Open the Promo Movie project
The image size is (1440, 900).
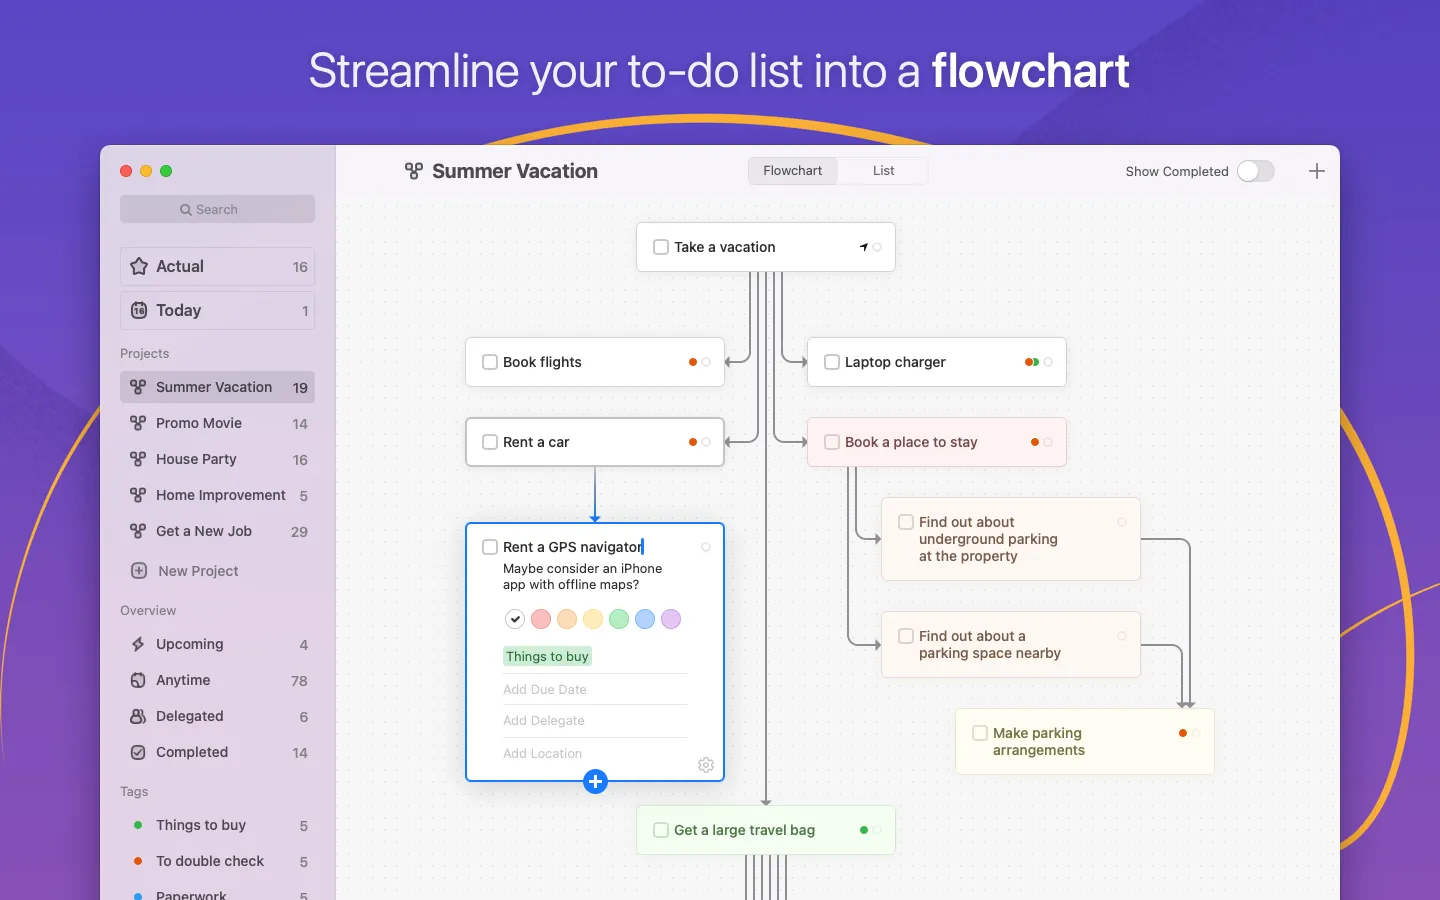(x=200, y=423)
